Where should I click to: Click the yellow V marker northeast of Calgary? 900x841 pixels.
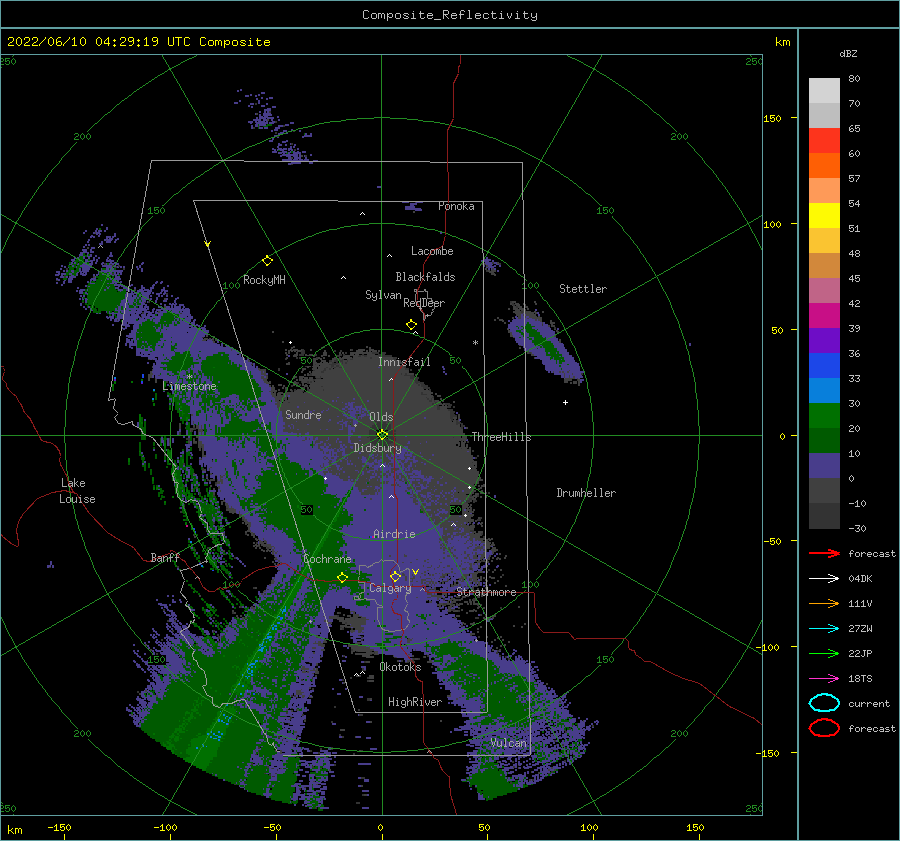pos(416,572)
